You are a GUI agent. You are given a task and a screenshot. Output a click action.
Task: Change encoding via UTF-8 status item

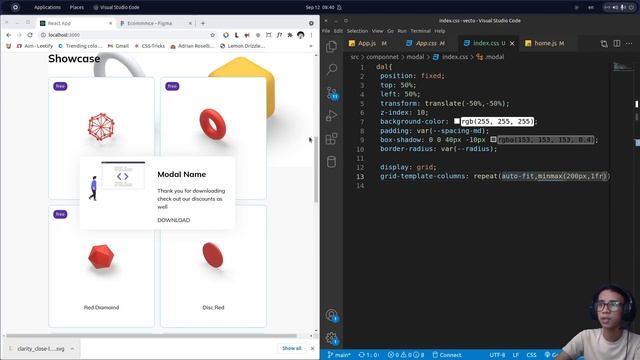click(497, 355)
